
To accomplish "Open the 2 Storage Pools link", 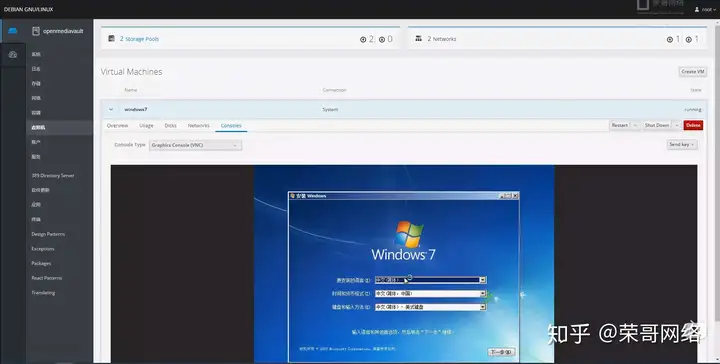I will pyautogui.click(x=139, y=39).
